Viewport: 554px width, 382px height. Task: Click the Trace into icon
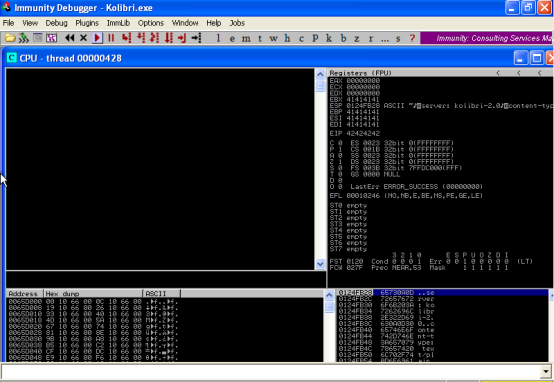tap(154, 38)
